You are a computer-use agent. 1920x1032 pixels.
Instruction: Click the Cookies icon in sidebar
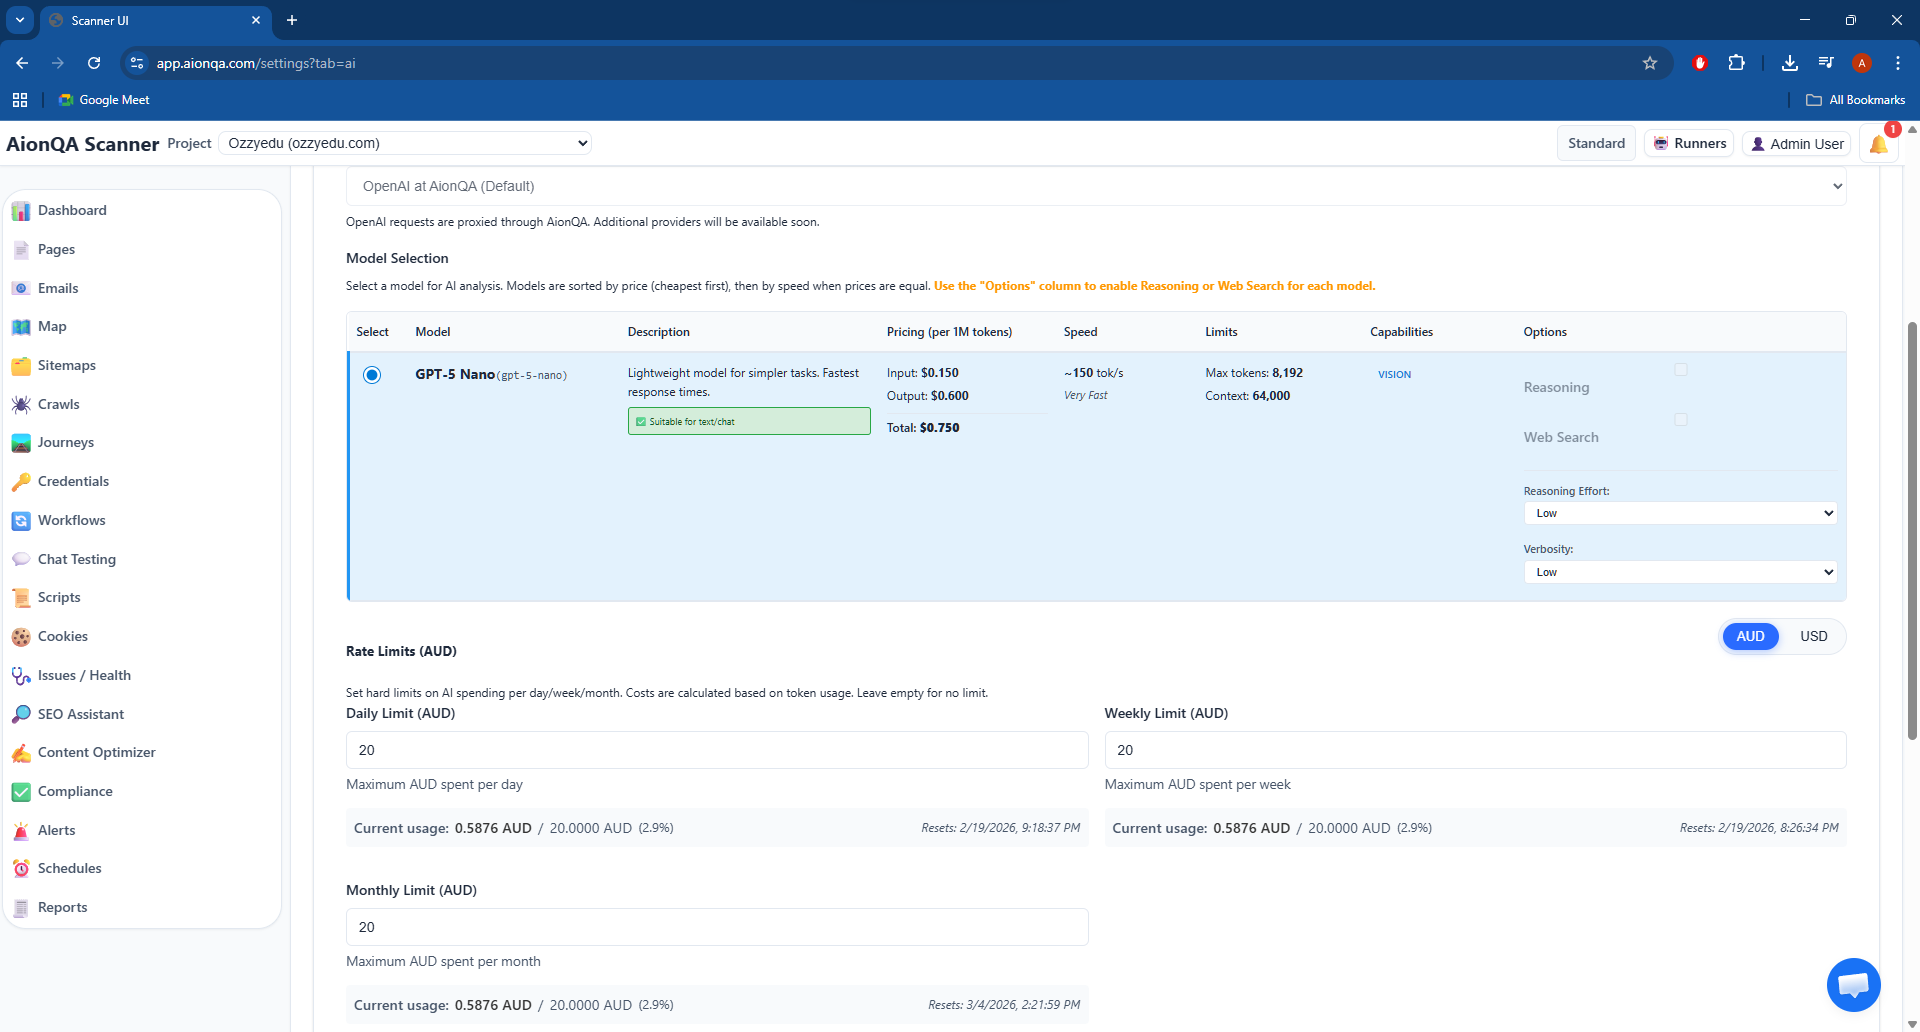coord(21,637)
